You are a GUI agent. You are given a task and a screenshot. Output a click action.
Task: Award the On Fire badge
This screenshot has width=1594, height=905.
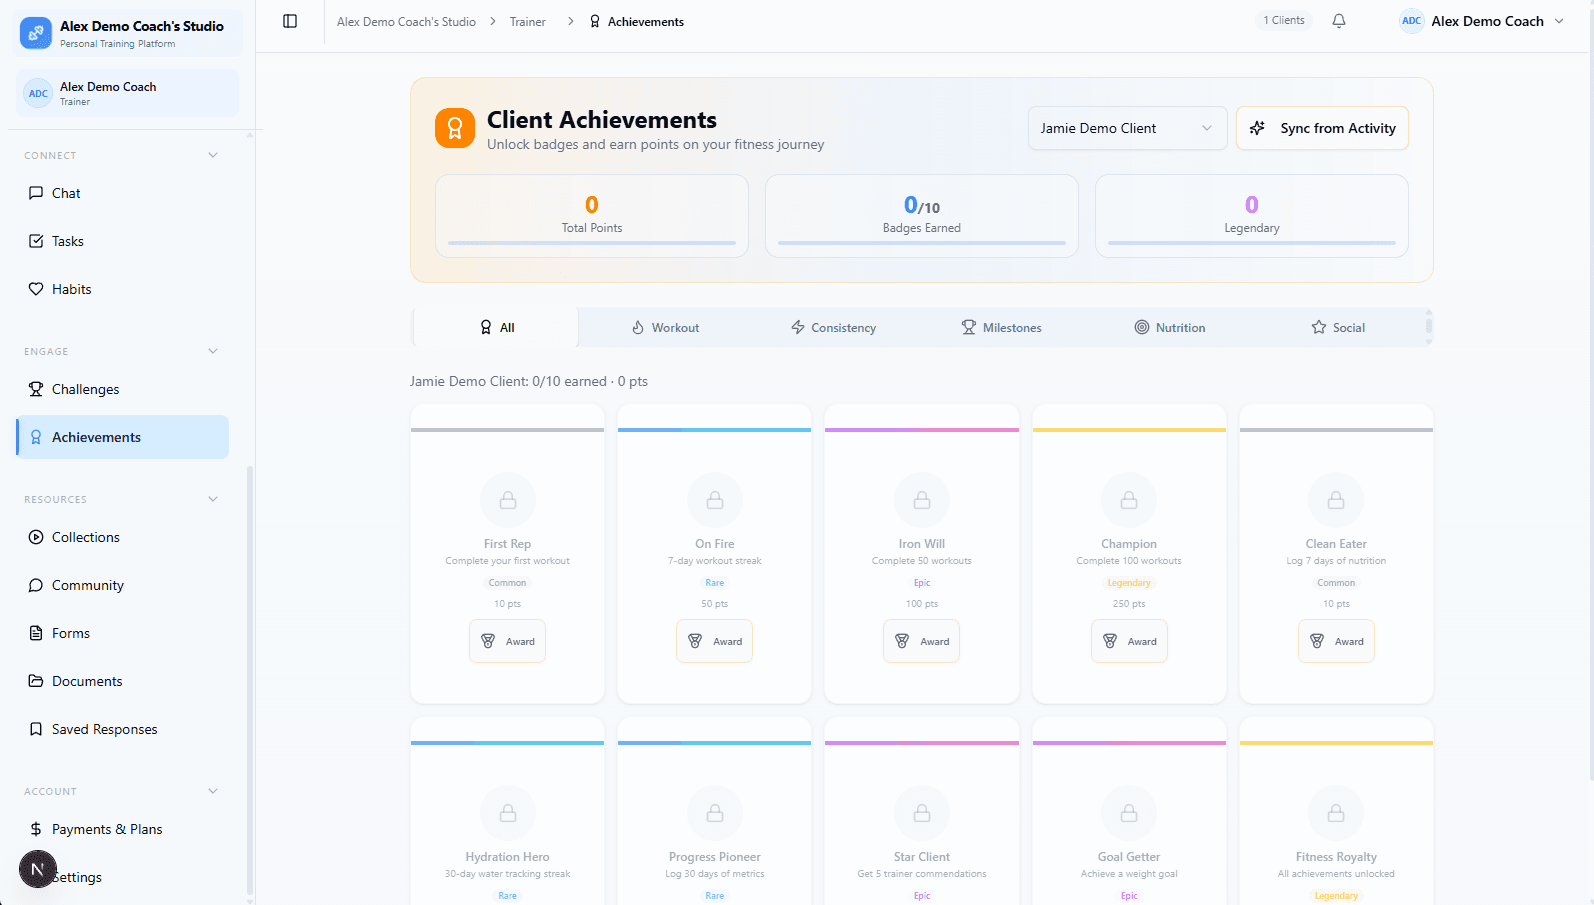point(715,641)
